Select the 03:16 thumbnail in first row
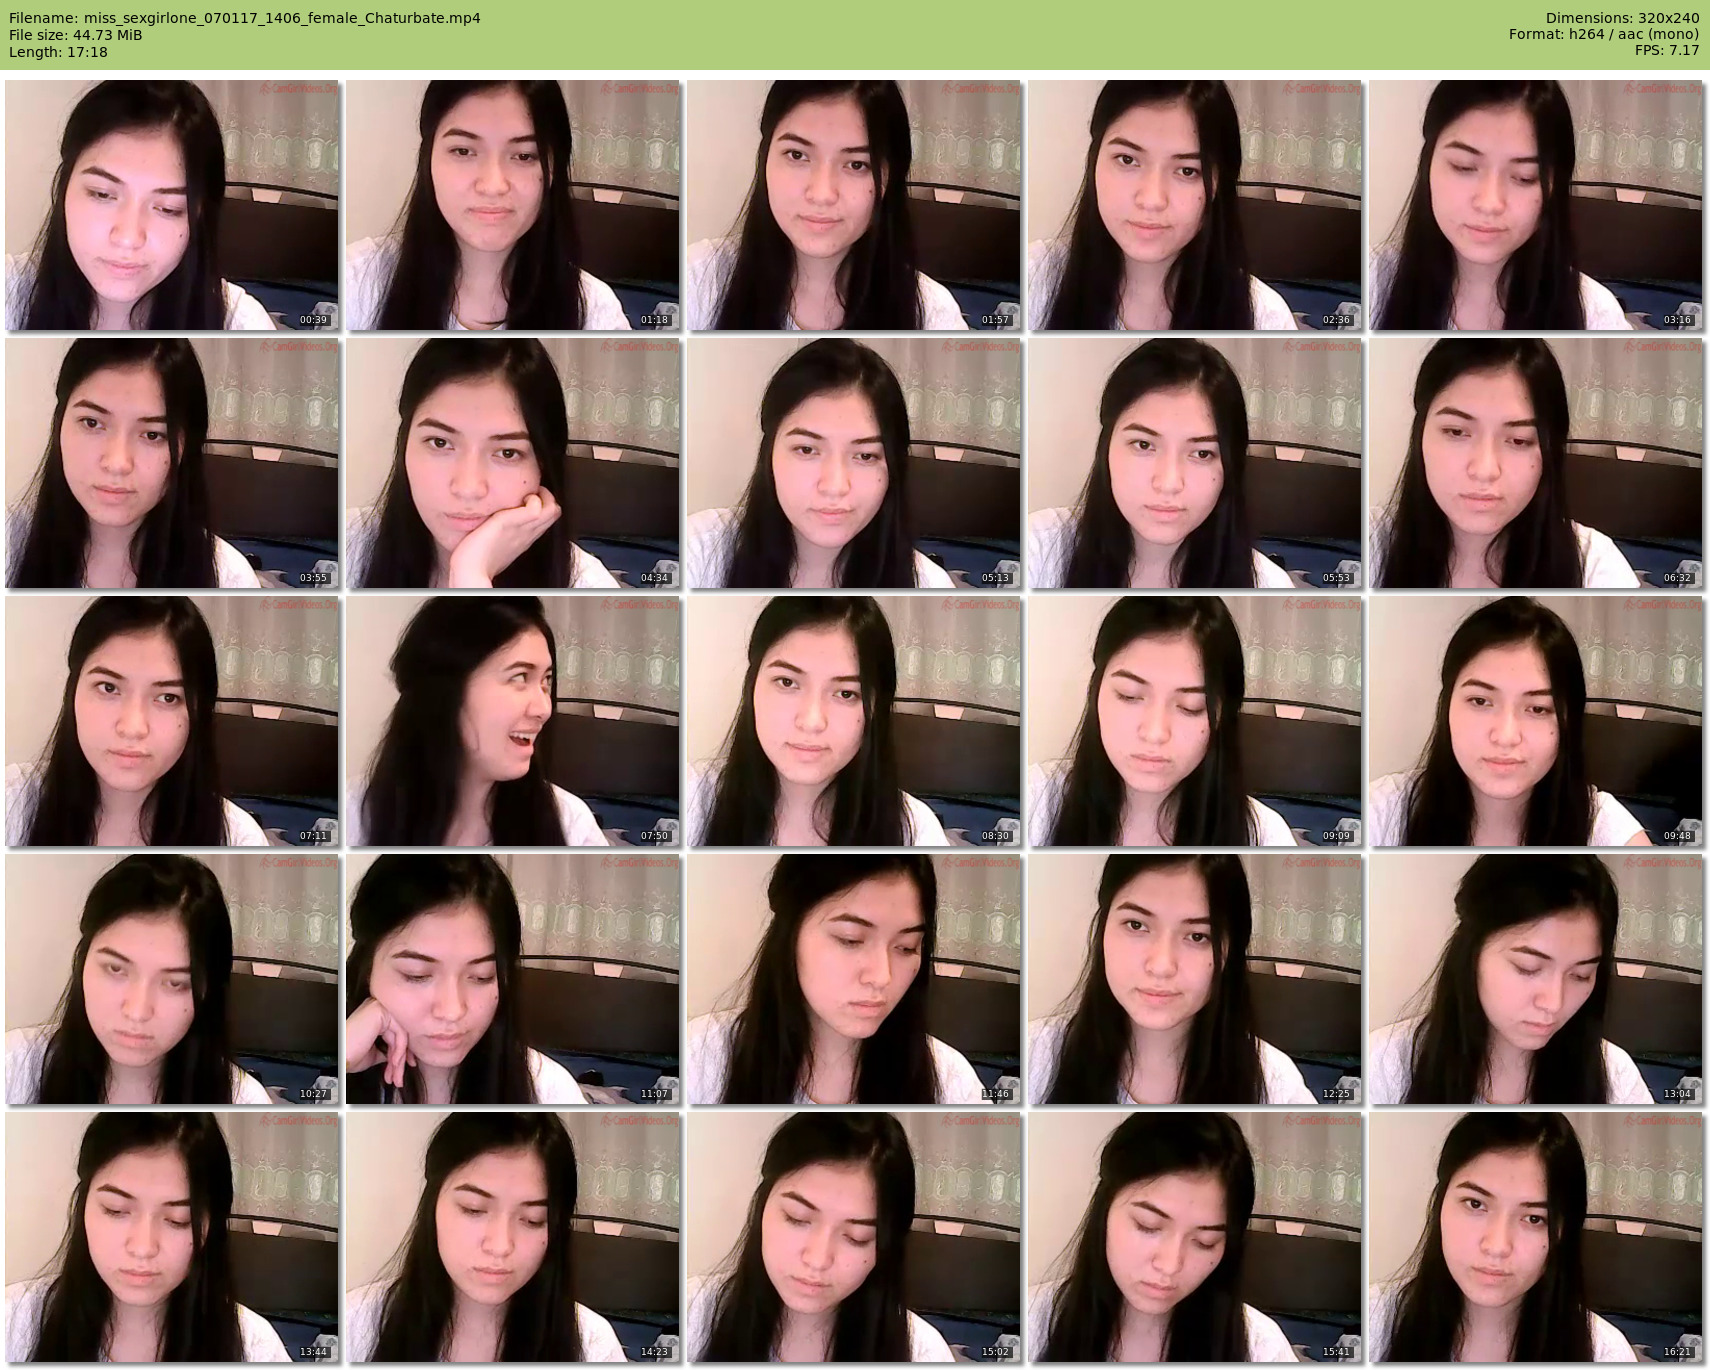 [1535, 205]
